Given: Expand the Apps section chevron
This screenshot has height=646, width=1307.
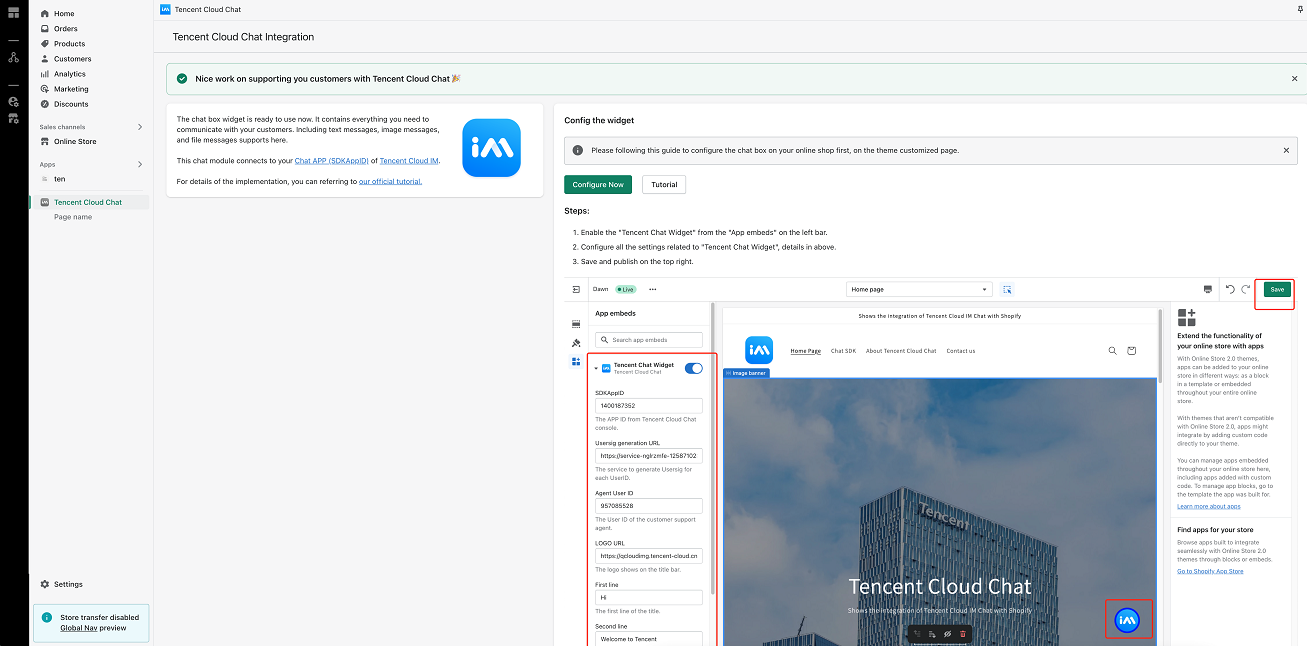Looking at the screenshot, I should coord(140,164).
